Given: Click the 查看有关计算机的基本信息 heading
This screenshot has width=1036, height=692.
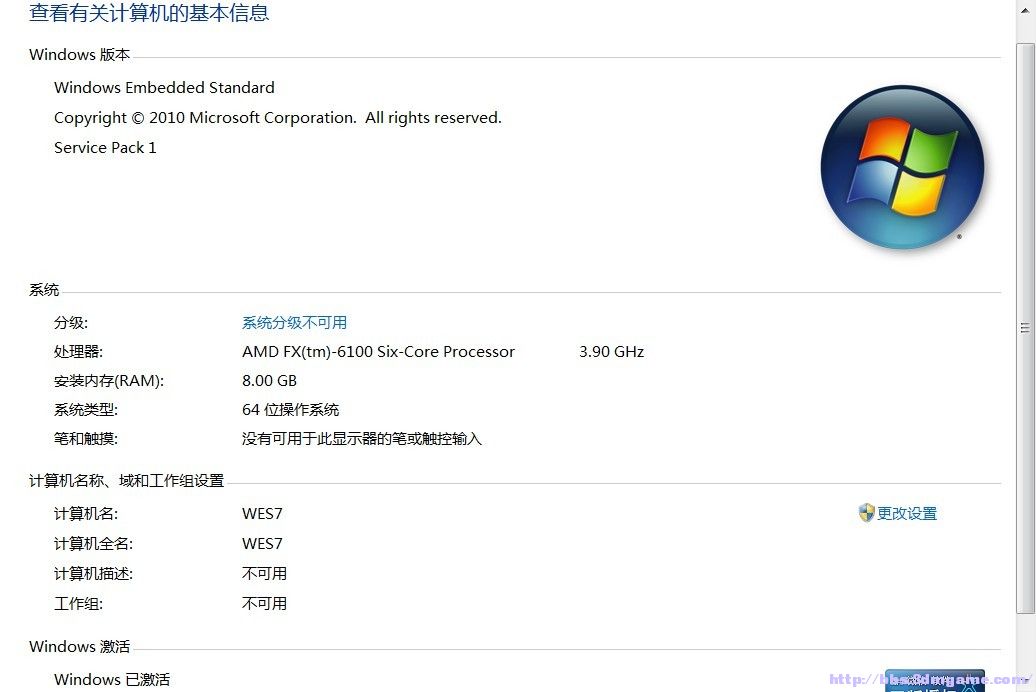Looking at the screenshot, I should [149, 13].
